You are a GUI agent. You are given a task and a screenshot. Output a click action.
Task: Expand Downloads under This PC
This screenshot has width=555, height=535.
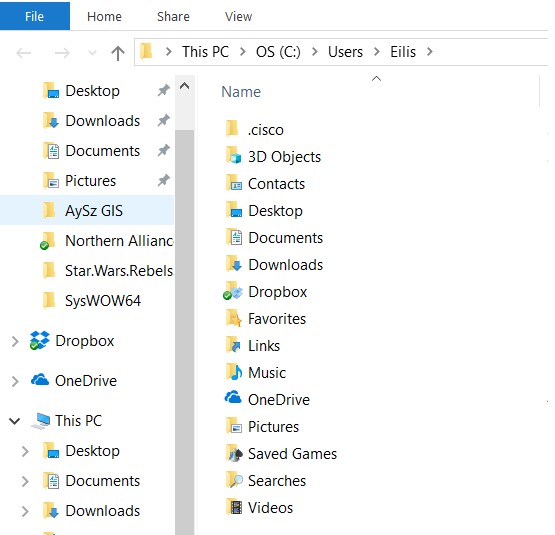point(25,511)
